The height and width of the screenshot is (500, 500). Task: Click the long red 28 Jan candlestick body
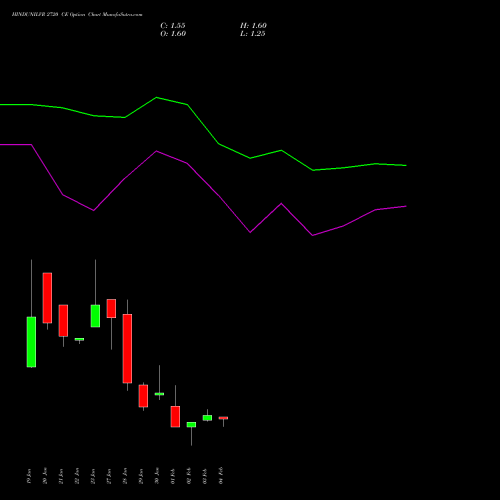point(127,349)
